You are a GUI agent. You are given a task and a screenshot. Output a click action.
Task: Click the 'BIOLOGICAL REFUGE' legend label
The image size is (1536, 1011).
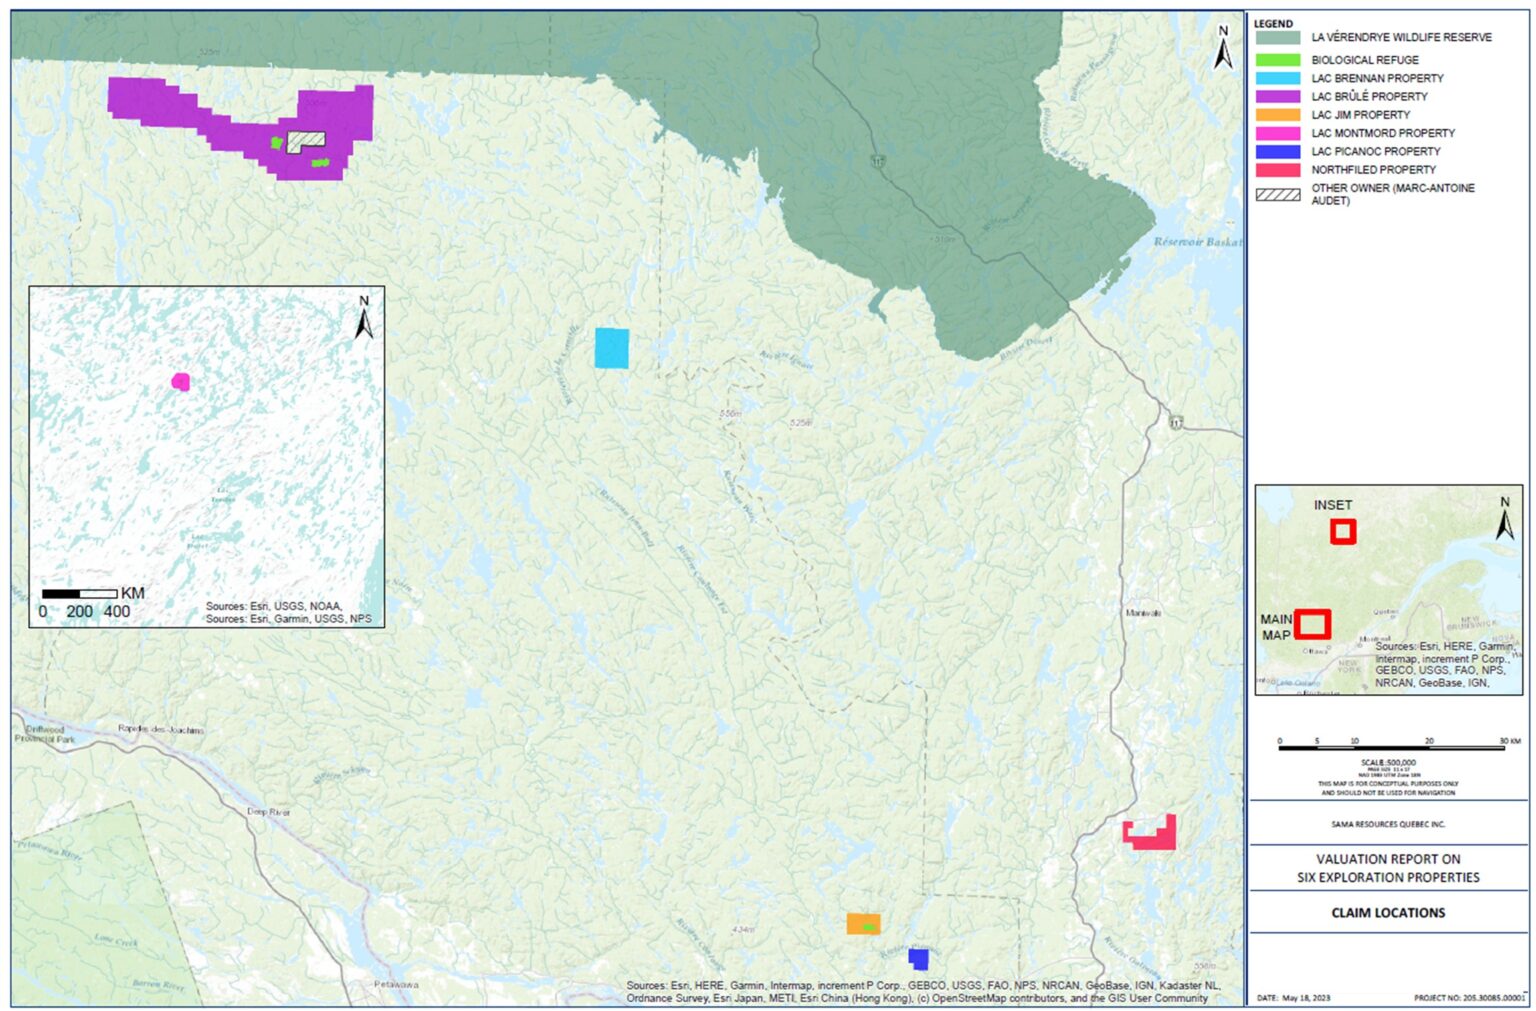tap(1365, 60)
